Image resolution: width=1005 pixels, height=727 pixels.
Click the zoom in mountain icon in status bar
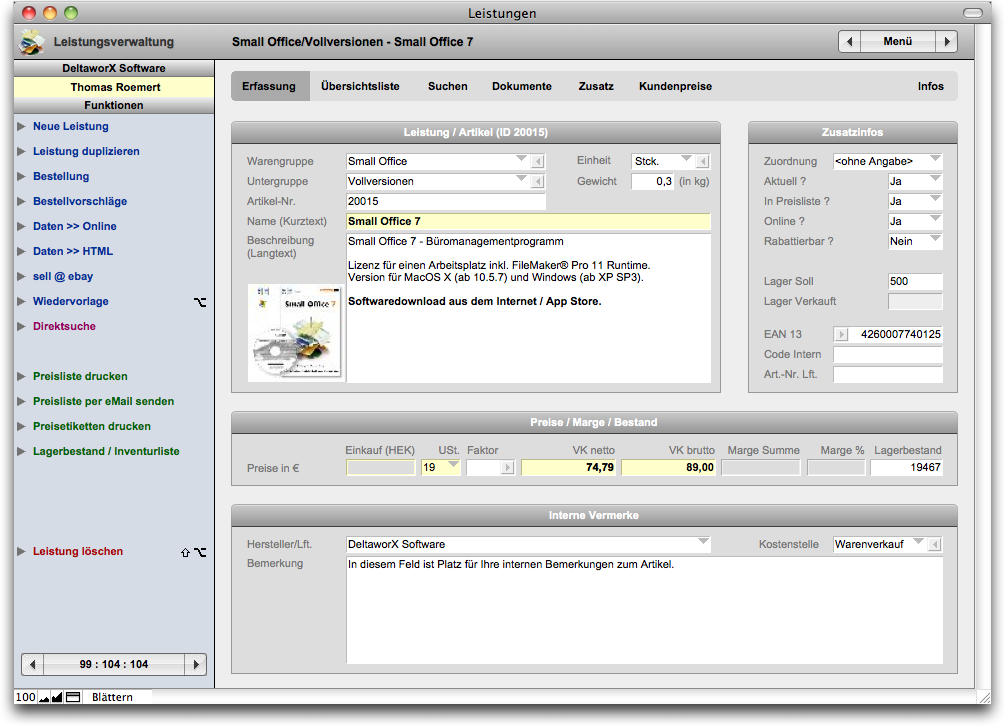click(x=57, y=698)
